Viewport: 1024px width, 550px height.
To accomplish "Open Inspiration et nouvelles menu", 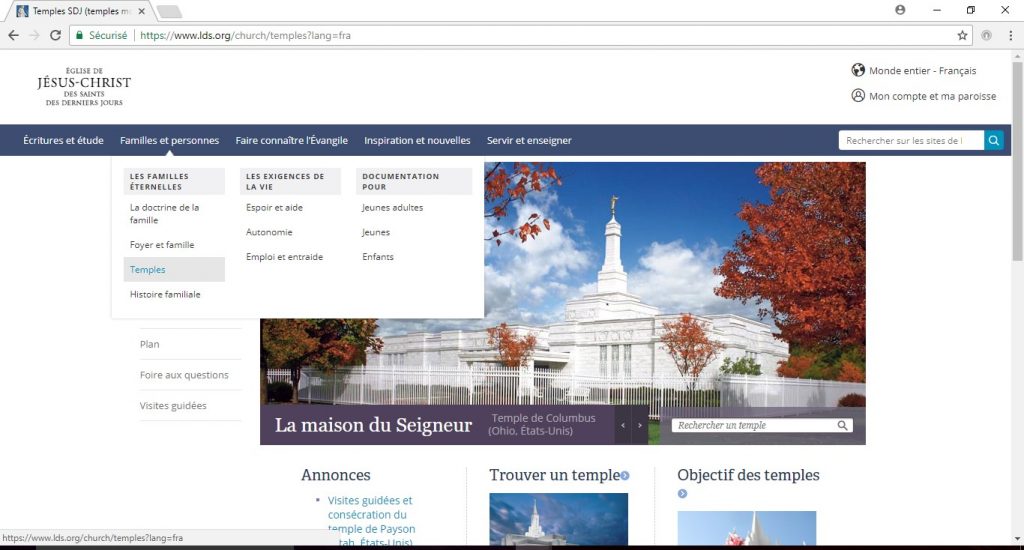I will coord(417,140).
